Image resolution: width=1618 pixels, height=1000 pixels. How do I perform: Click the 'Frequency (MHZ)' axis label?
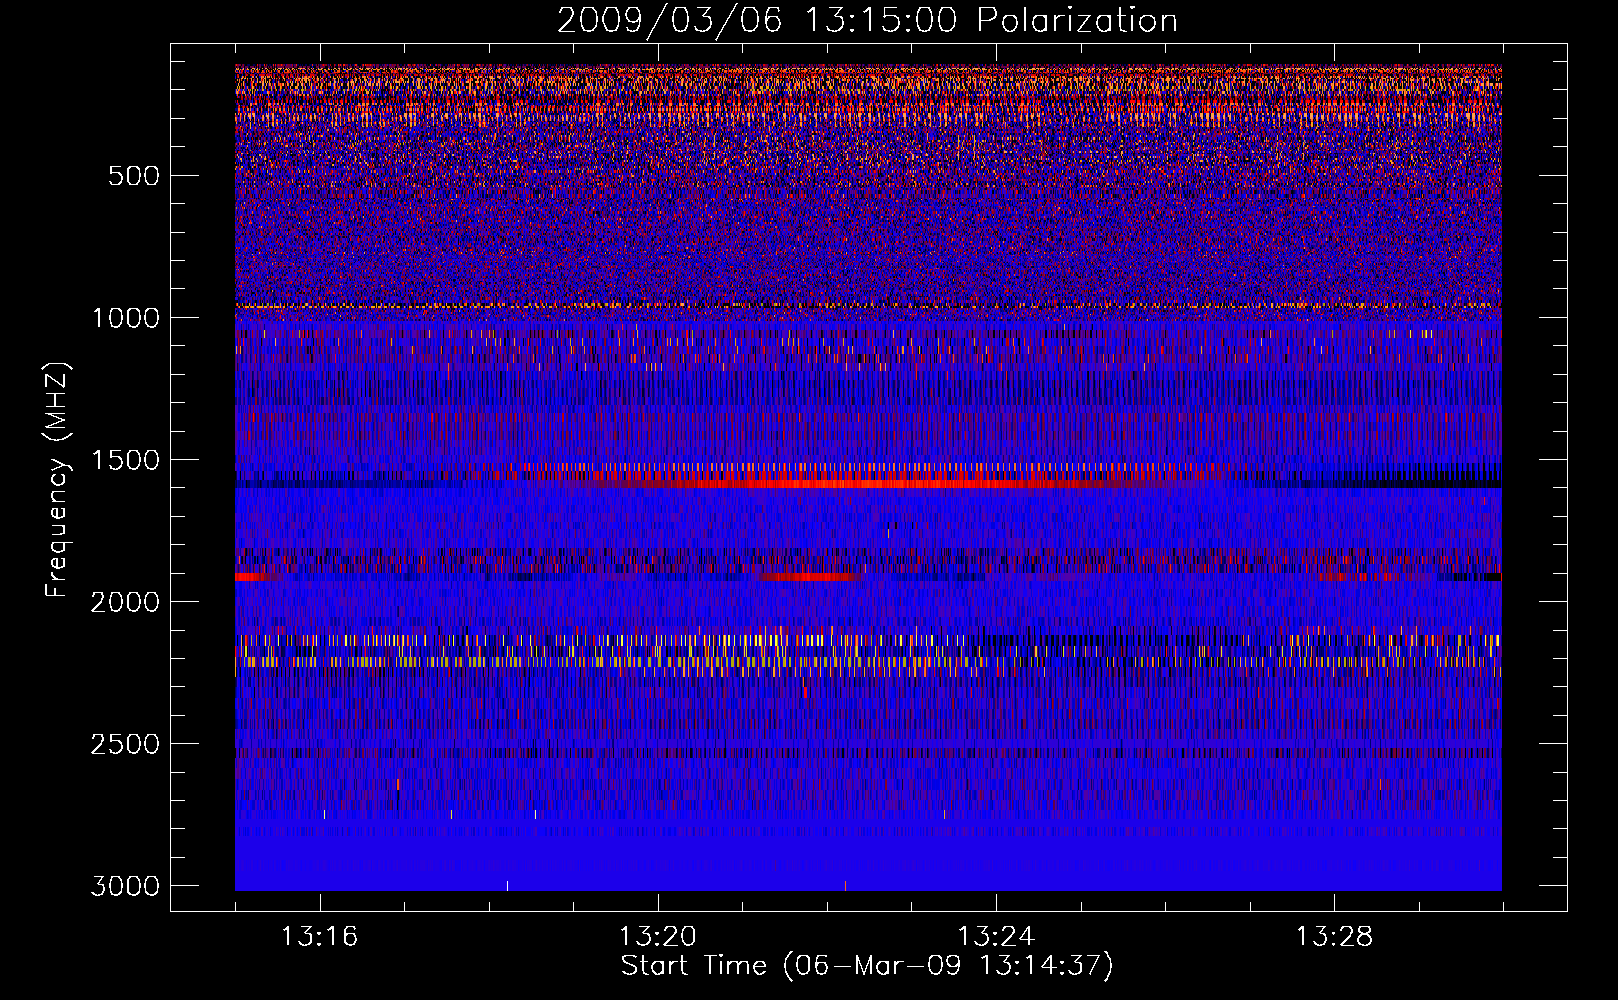point(57,480)
